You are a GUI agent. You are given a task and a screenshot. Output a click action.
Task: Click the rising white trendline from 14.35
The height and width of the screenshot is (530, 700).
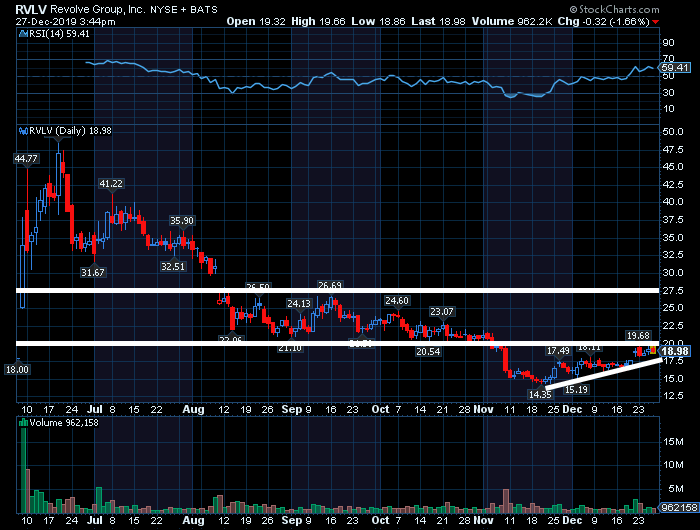[x=603, y=374]
